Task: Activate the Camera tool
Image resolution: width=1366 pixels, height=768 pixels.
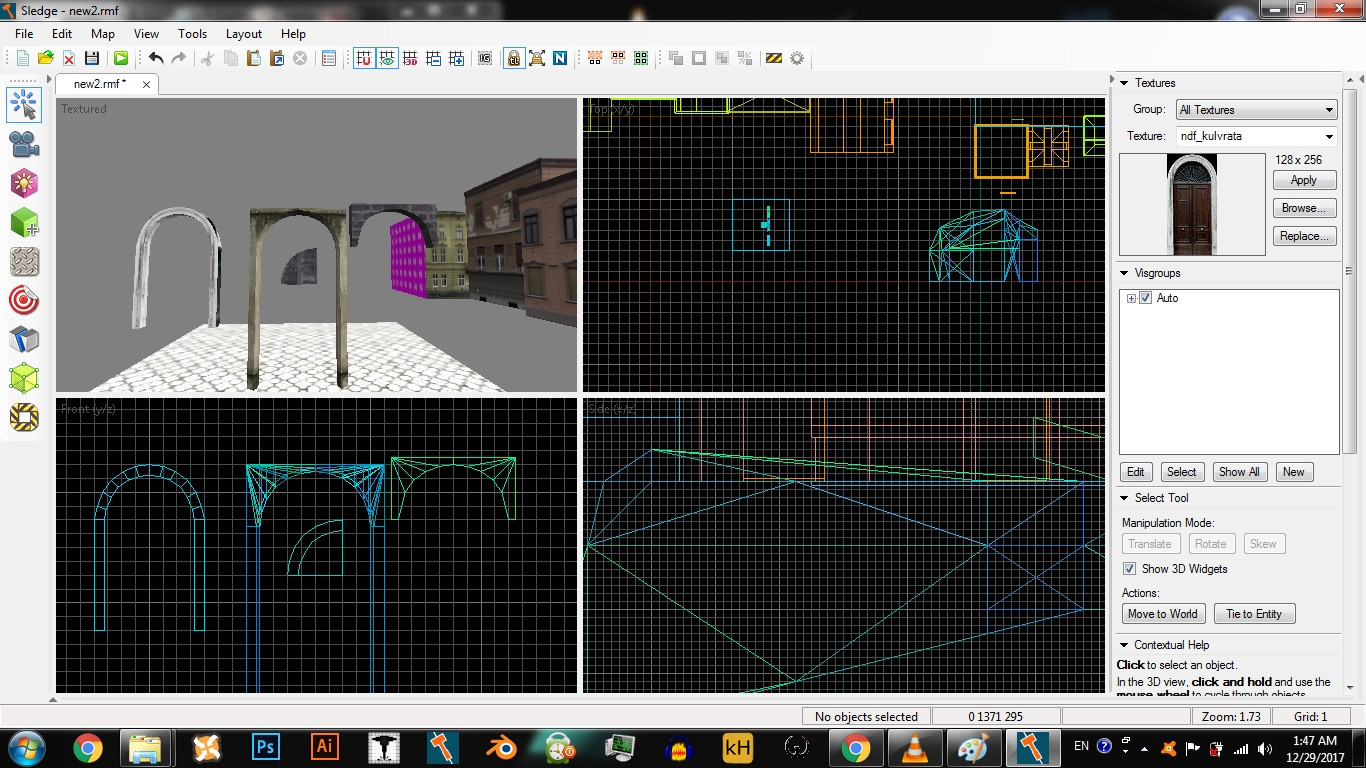Action: (24, 144)
